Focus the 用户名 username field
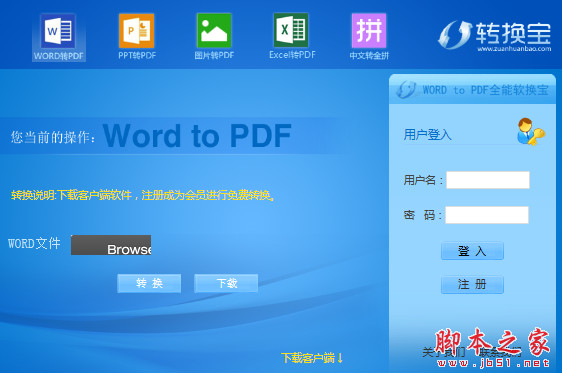562x374 pixels. point(488,180)
